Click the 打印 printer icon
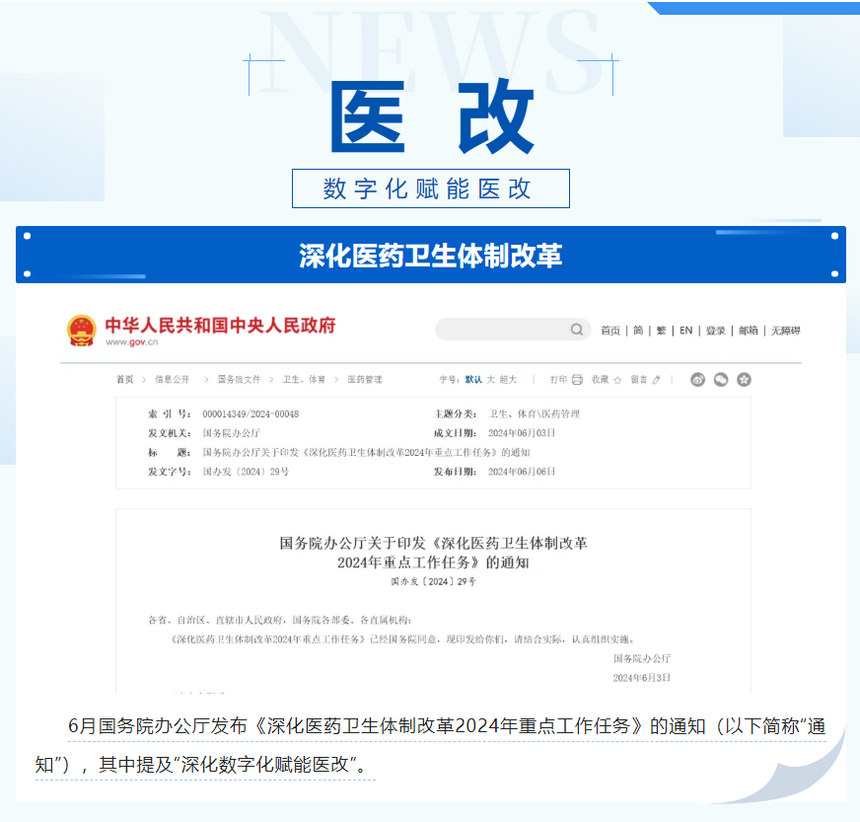This screenshot has width=860, height=822. pyautogui.click(x=577, y=379)
